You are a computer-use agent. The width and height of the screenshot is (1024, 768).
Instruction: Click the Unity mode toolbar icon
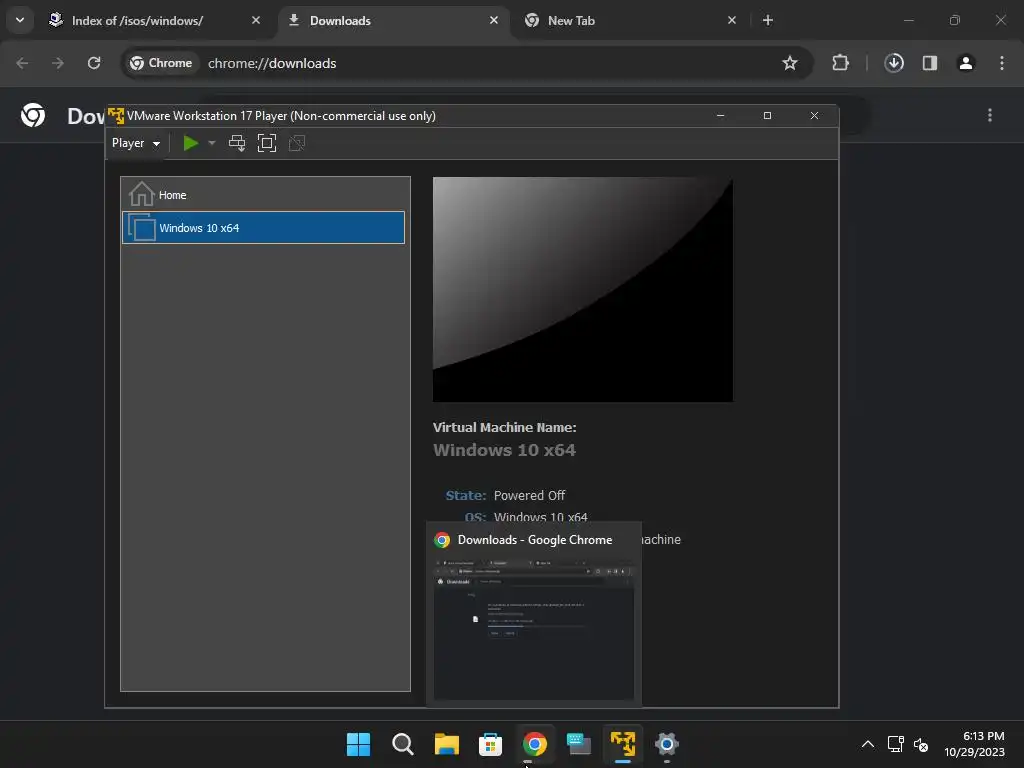[297, 143]
